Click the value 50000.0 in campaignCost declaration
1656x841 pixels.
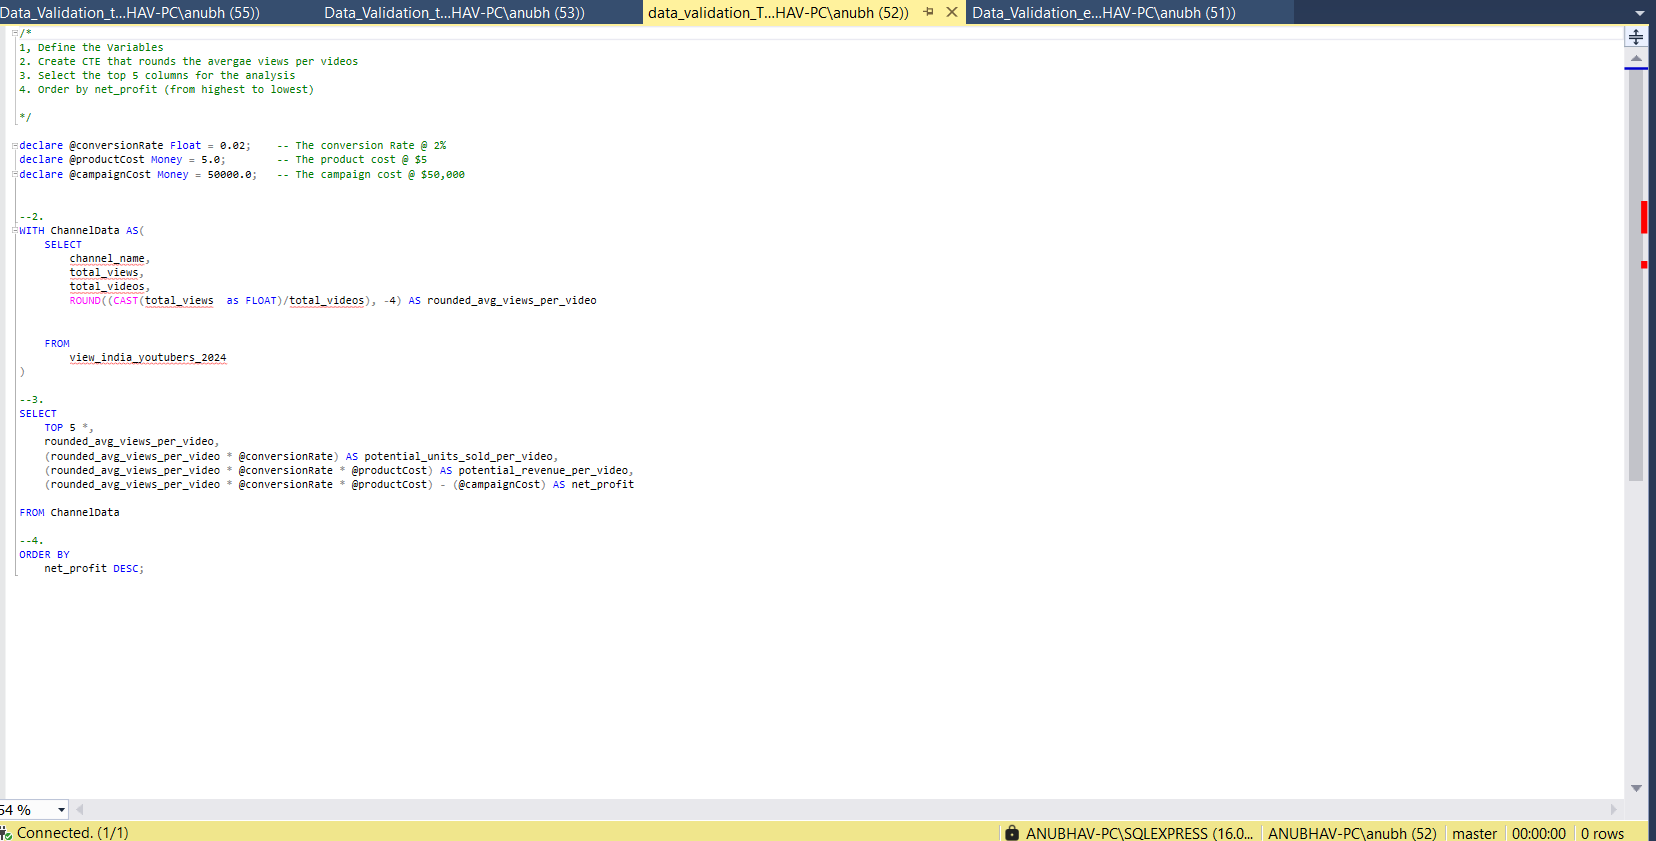pyautogui.click(x=230, y=174)
